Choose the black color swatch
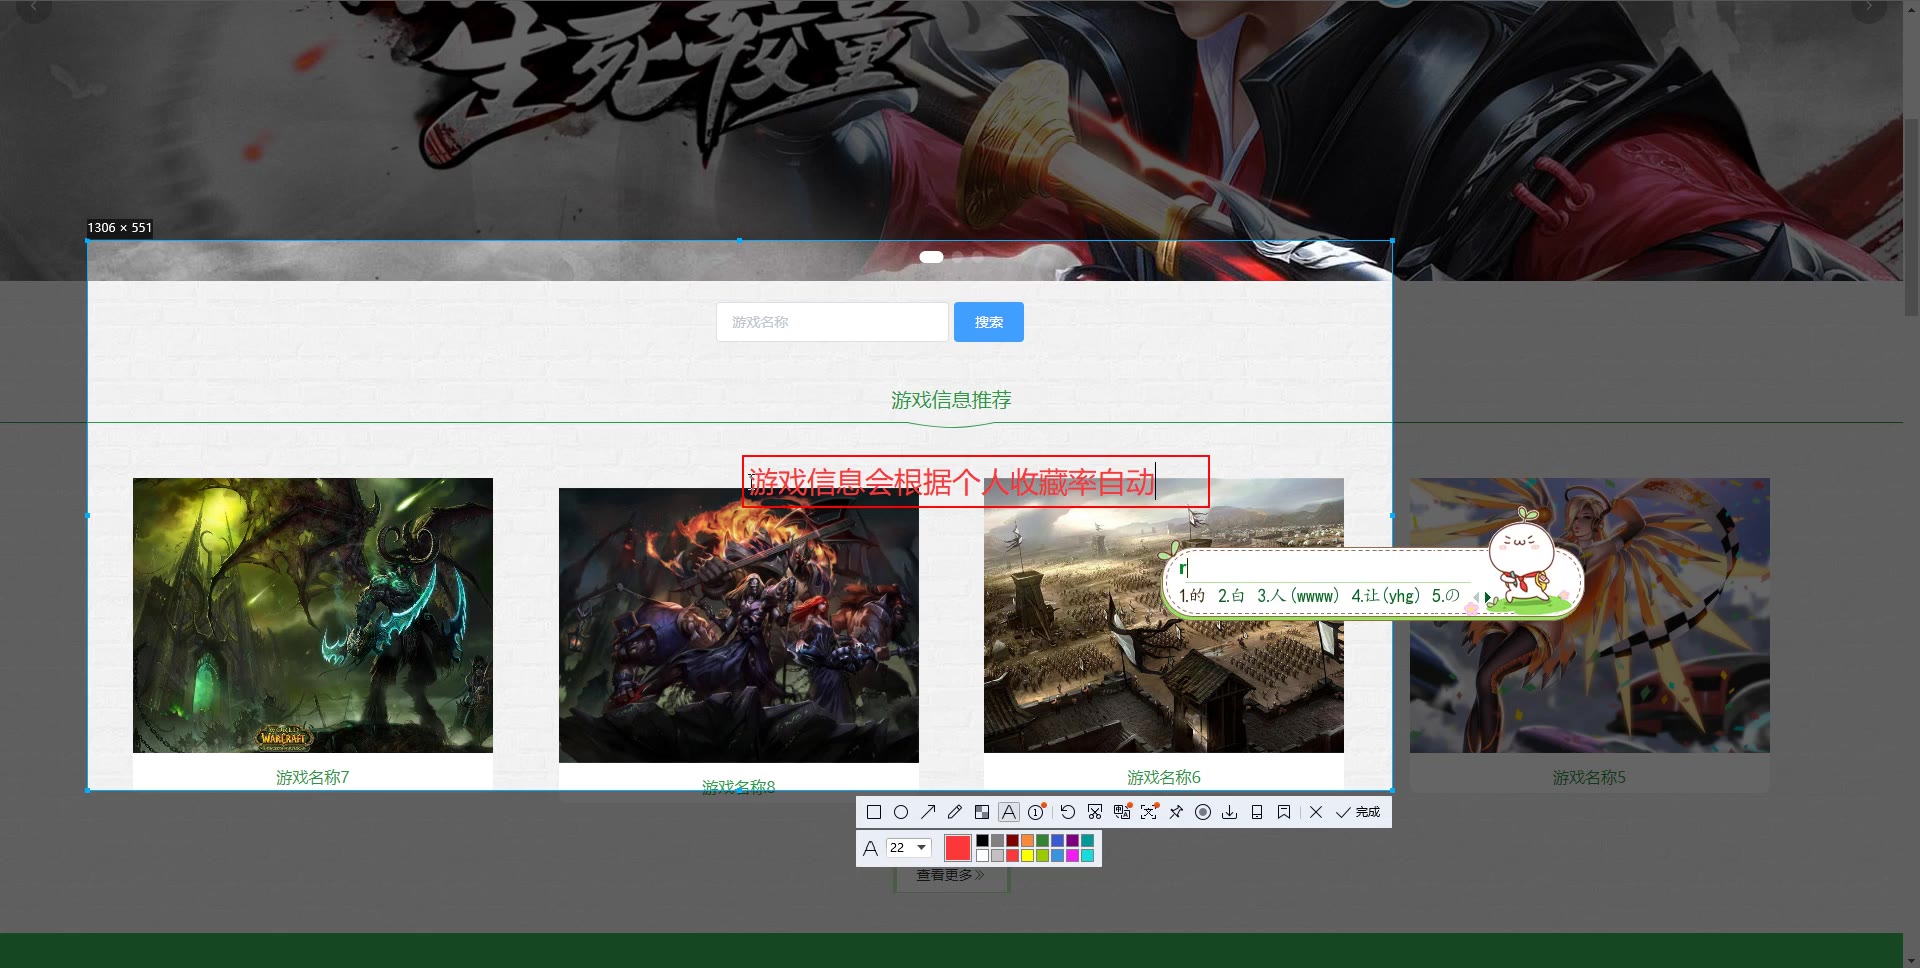 (982, 841)
